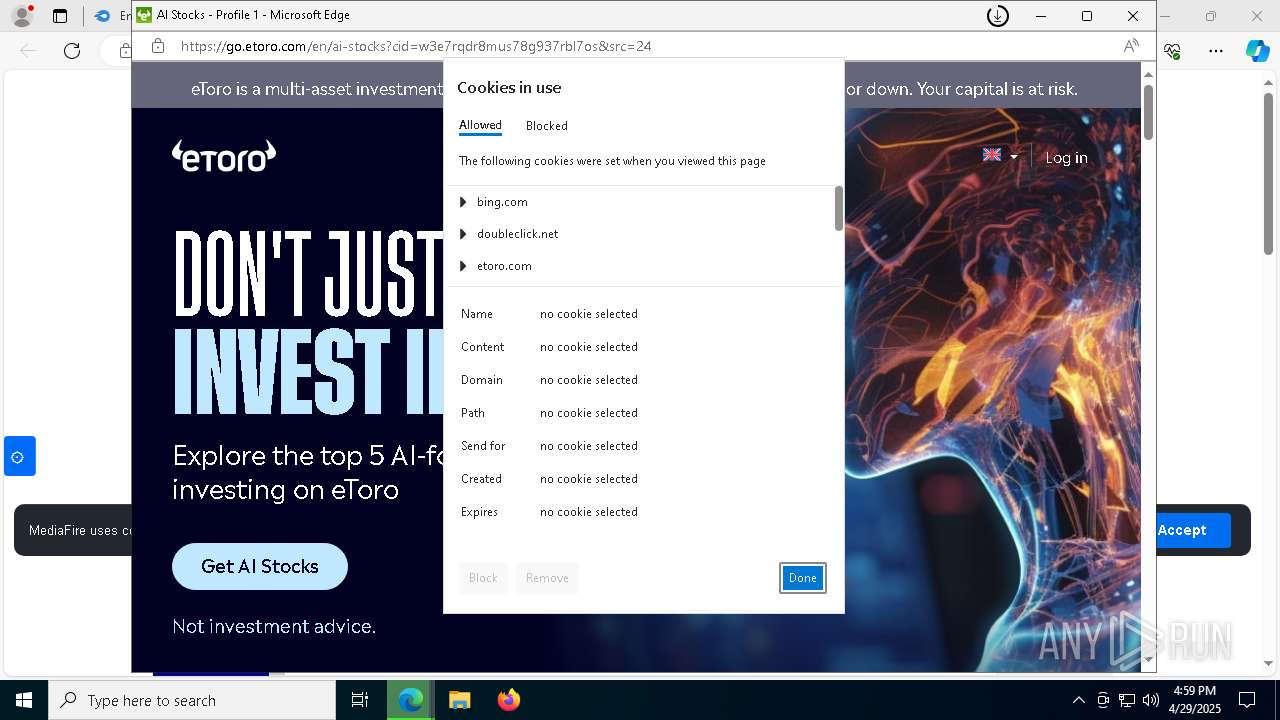The width and height of the screenshot is (1280, 720).
Task: Click the 'Not investment advice.' text
Action: pos(274,626)
